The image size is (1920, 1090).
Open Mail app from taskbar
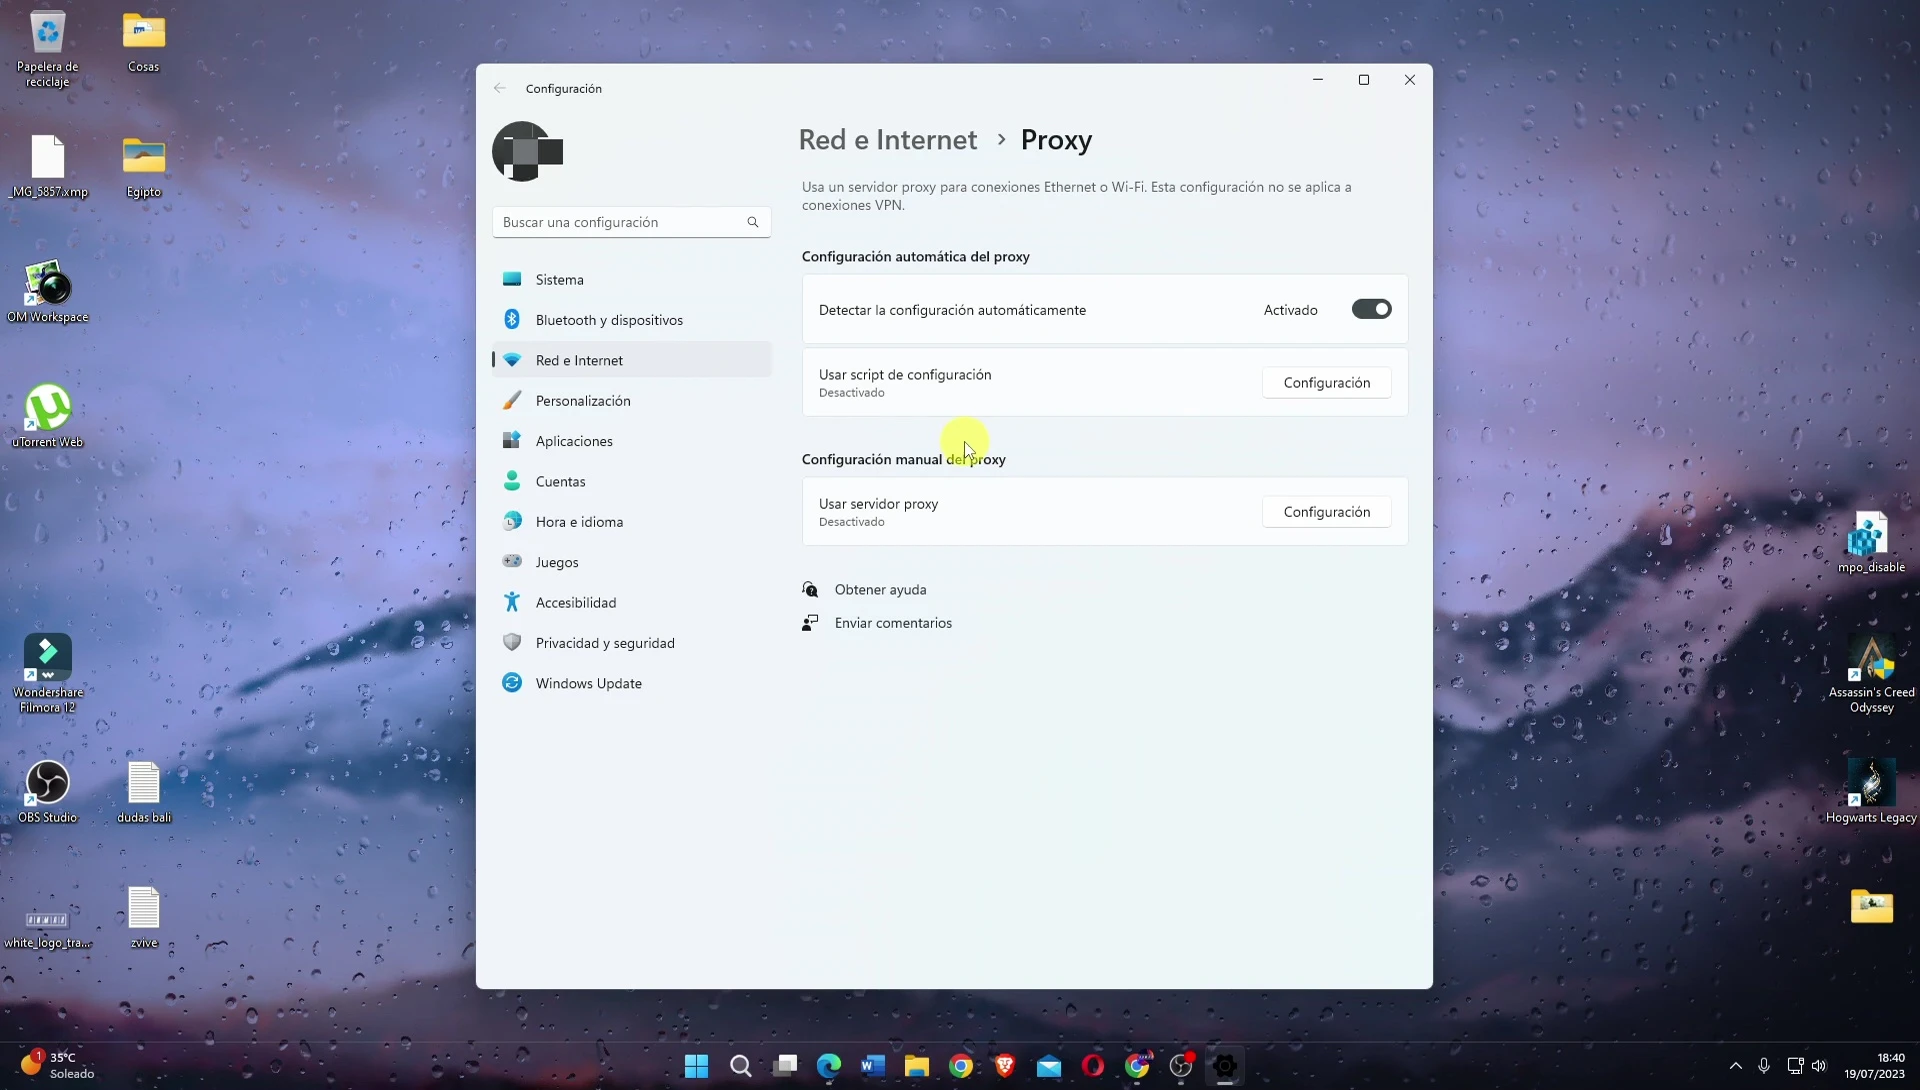click(1049, 1066)
